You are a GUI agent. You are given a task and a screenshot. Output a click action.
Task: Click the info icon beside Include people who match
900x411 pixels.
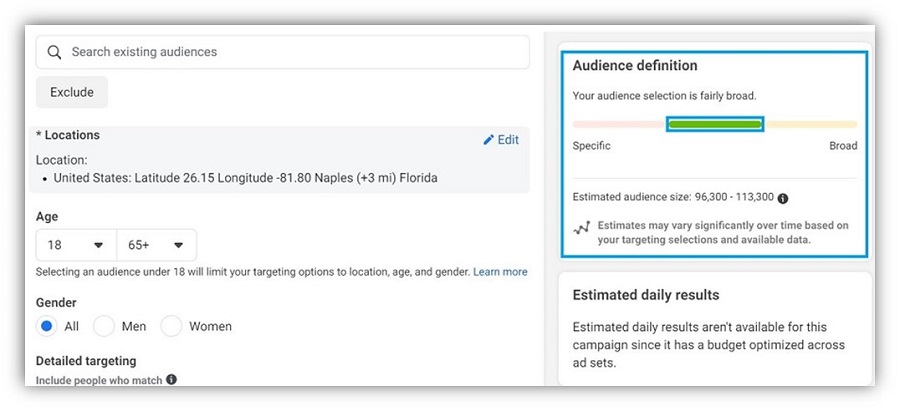pos(171,379)
